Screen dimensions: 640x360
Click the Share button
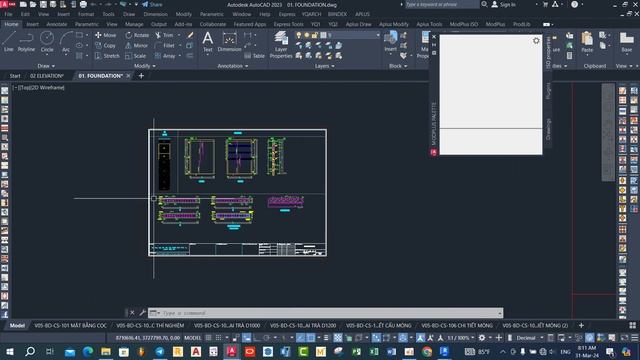152,4
